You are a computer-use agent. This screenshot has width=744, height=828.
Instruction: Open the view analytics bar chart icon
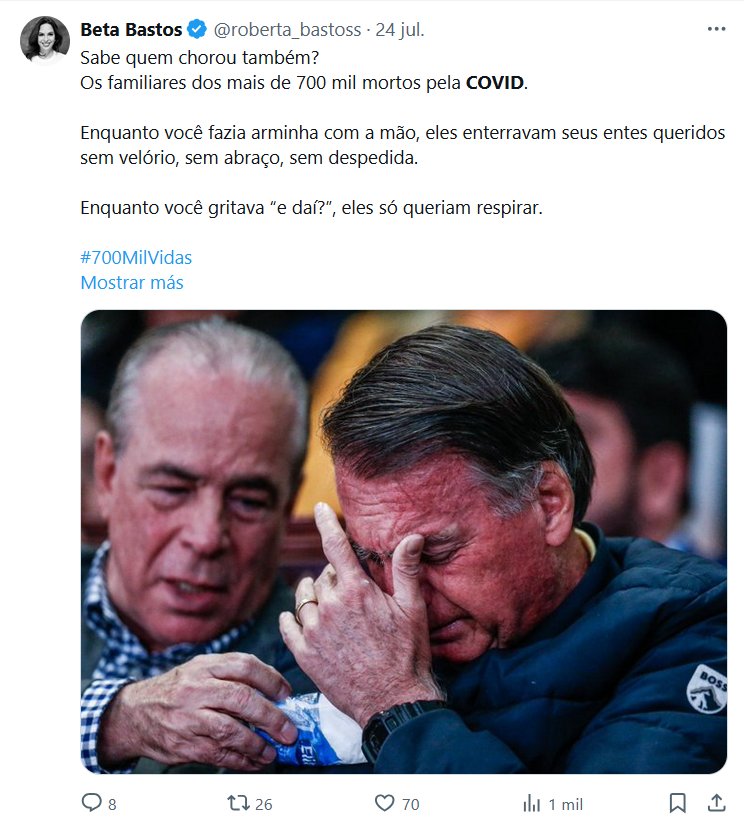coord(532,804)
